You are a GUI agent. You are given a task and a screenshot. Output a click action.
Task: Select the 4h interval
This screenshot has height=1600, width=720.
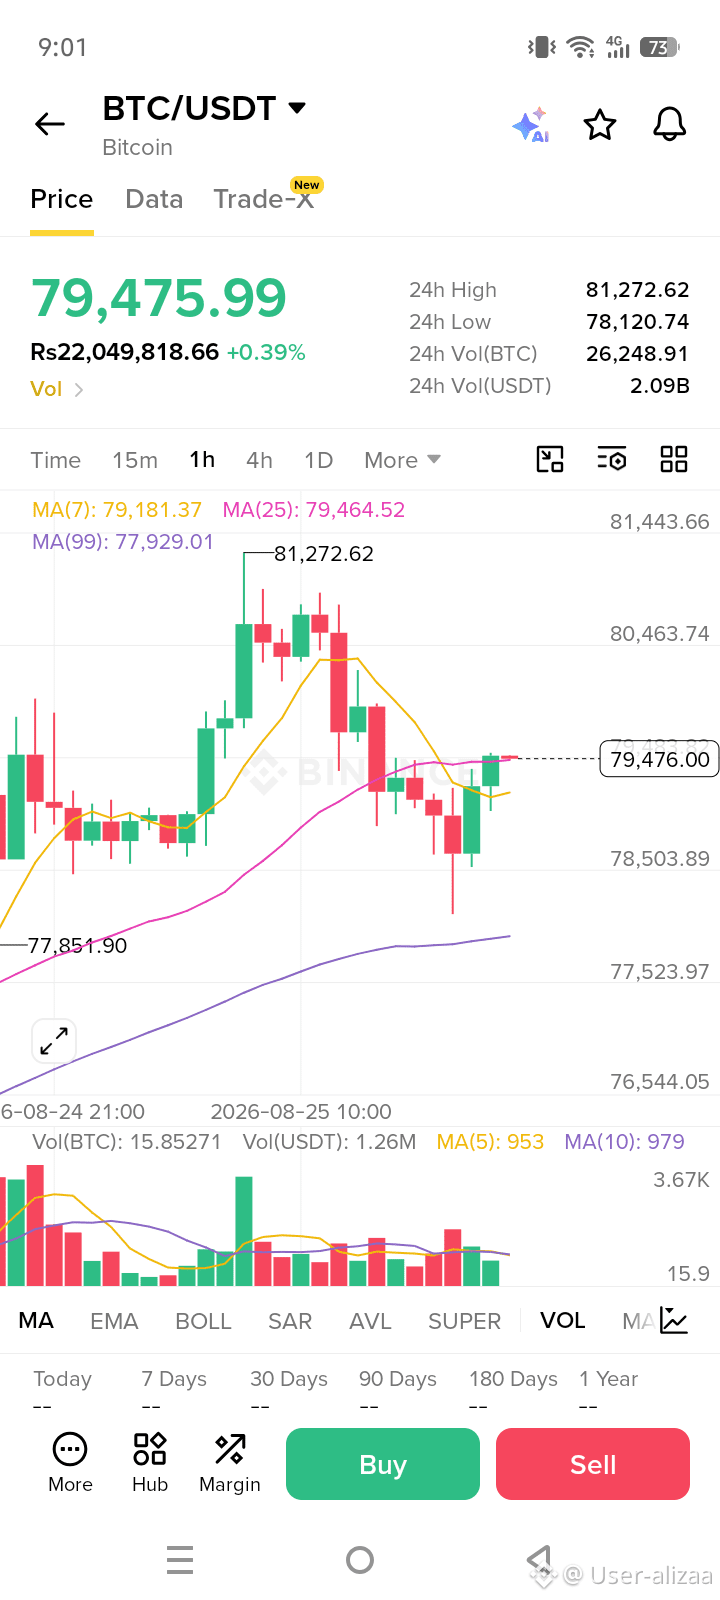tap(259, 460)
